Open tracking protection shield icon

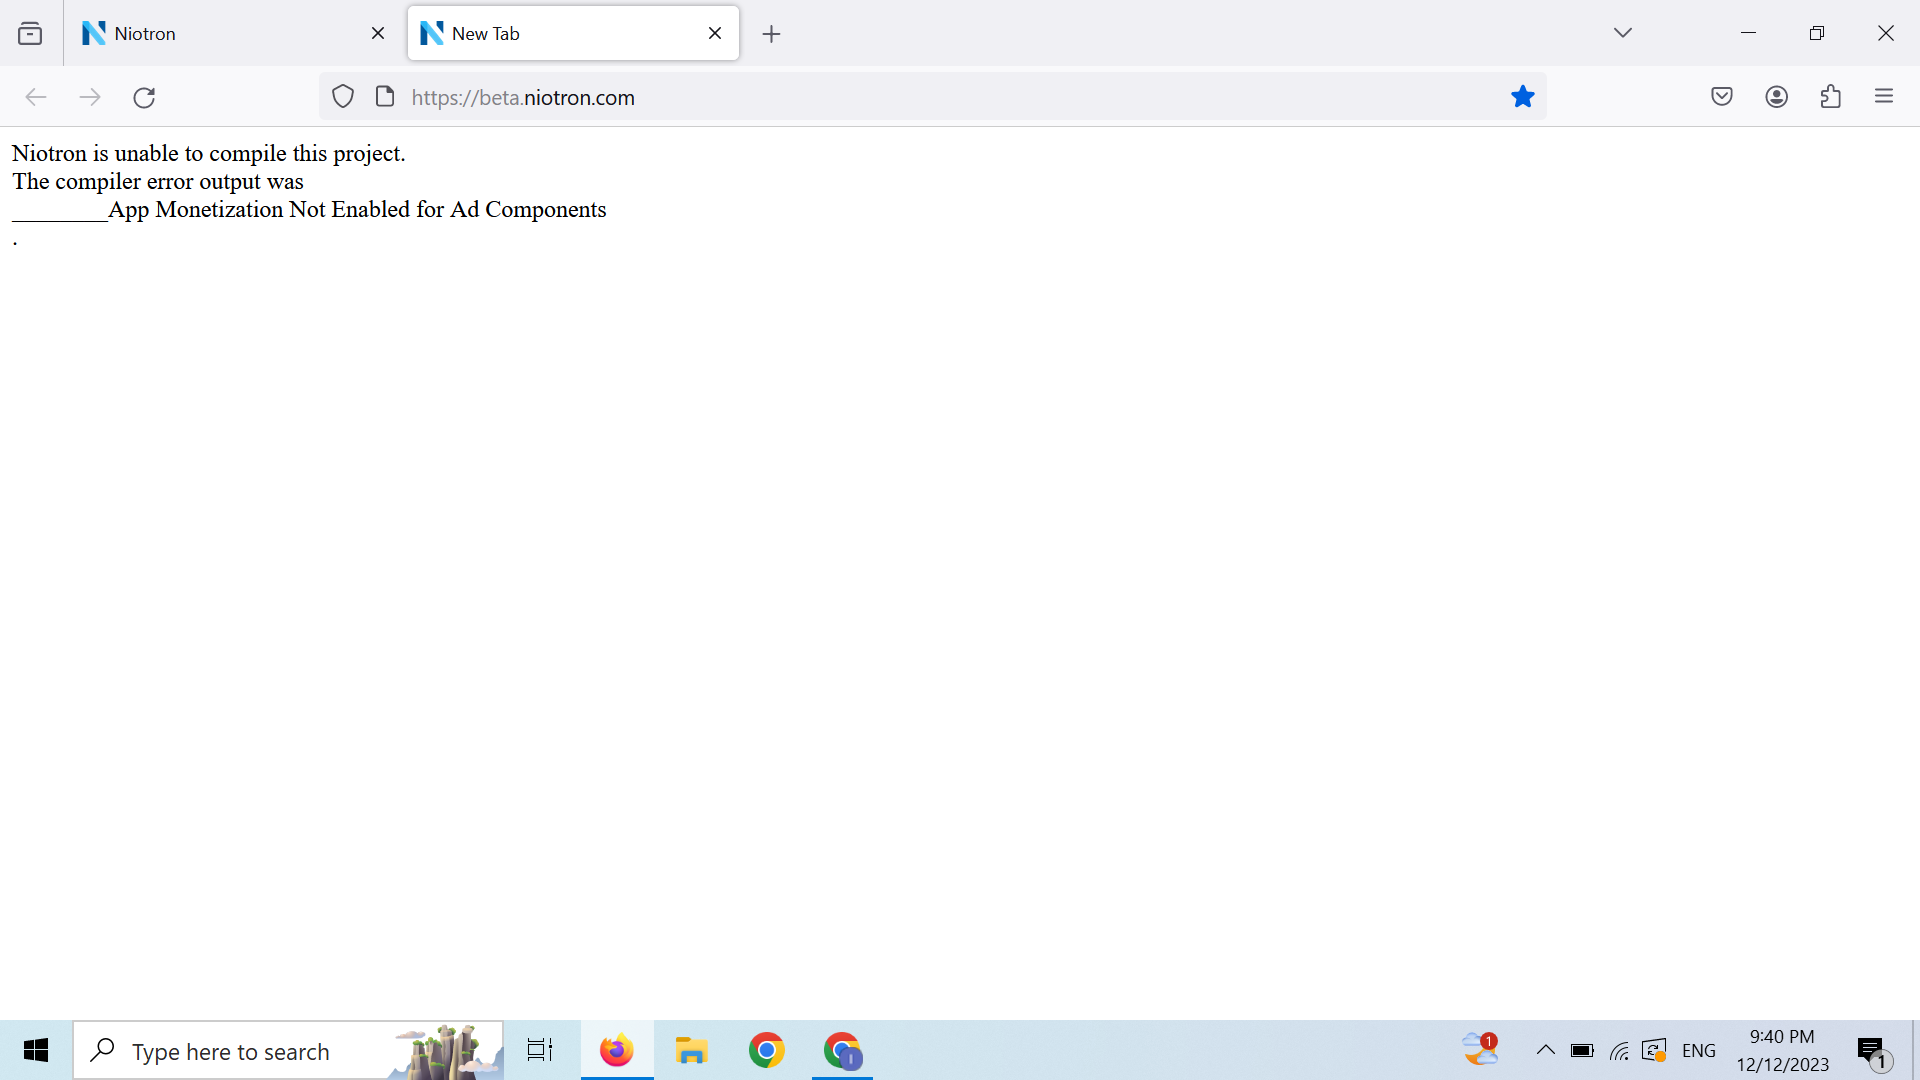coord(343,97)
